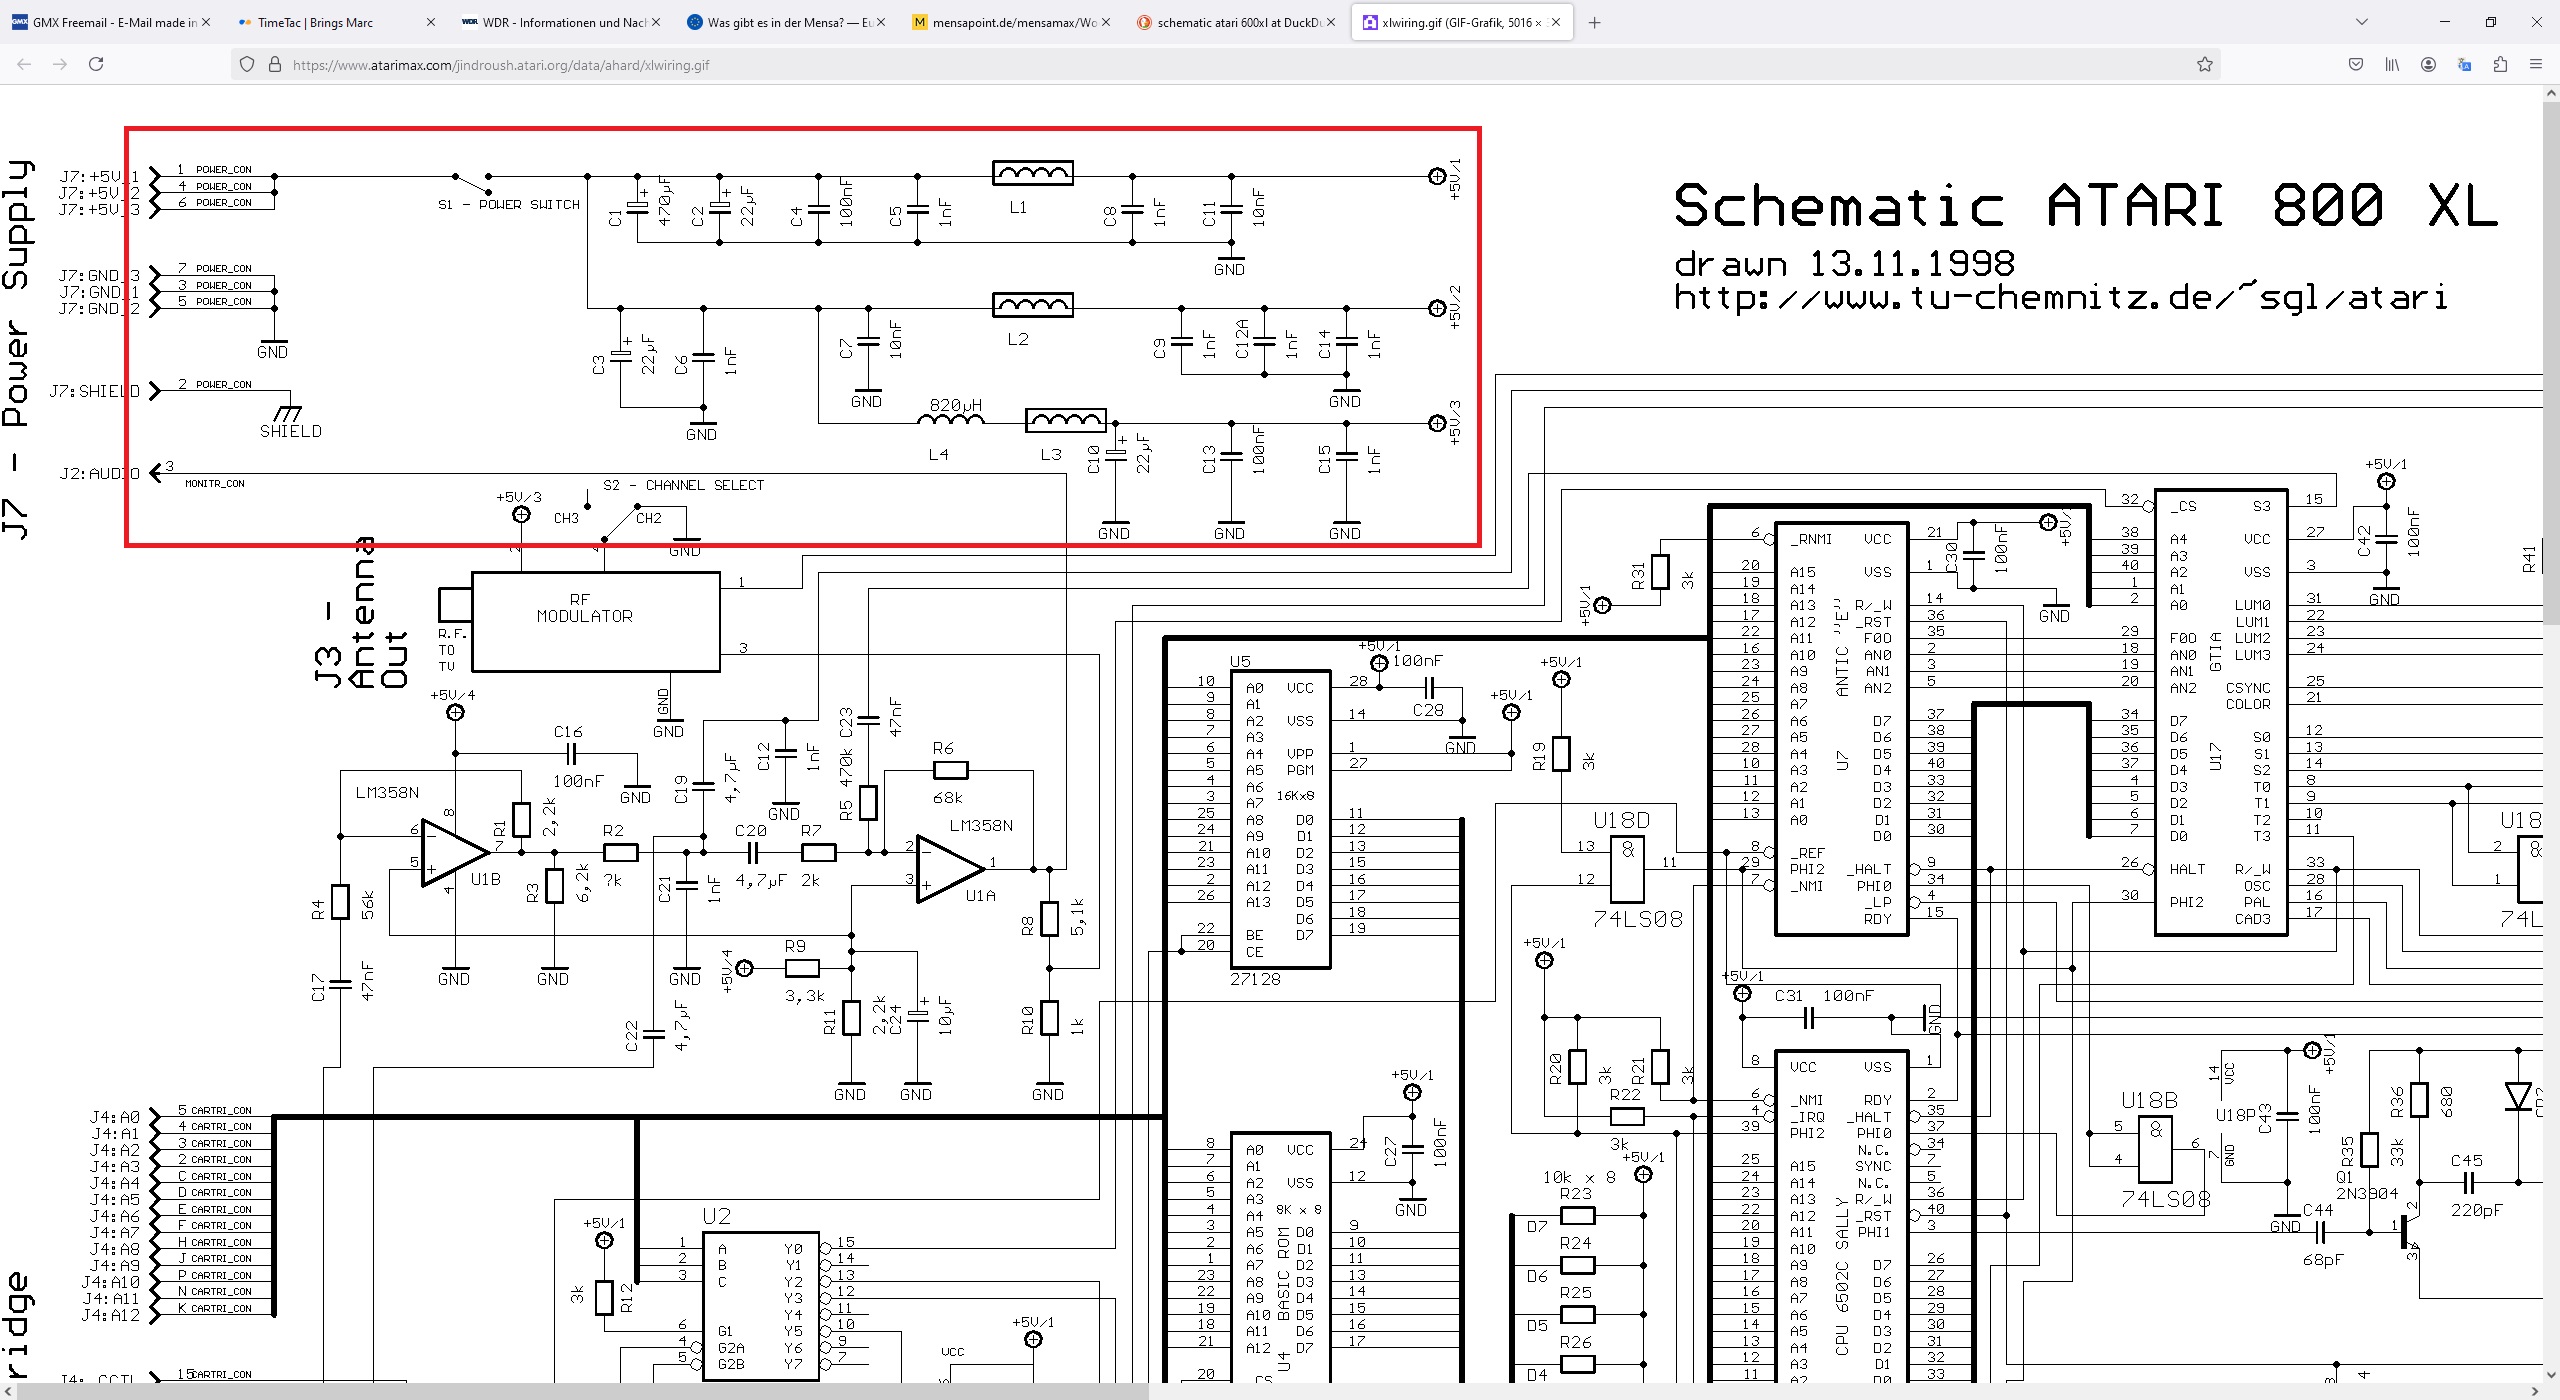Reload the current page
The image size is (2560, 1400).
pos(96,65)
